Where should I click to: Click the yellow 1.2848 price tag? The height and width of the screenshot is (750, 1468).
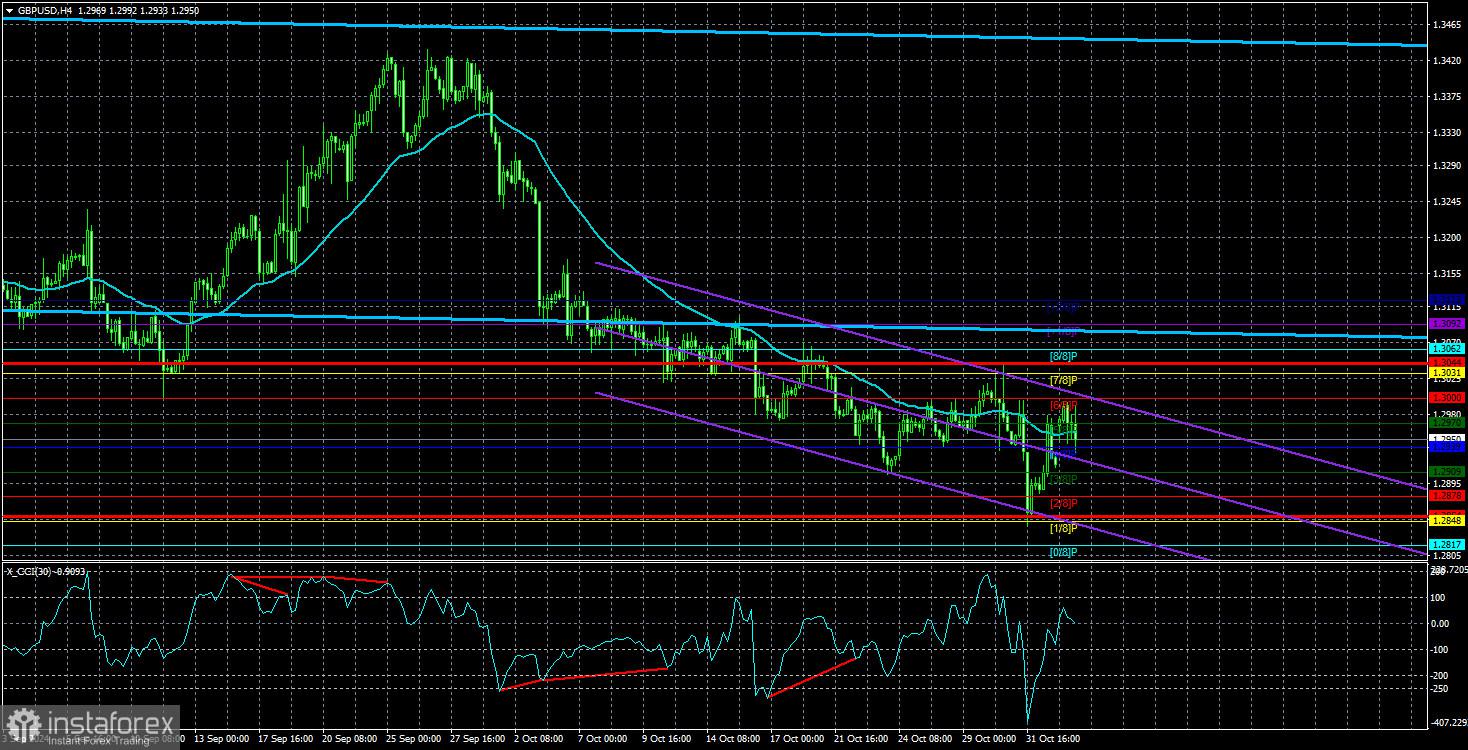coord(1447,521)
